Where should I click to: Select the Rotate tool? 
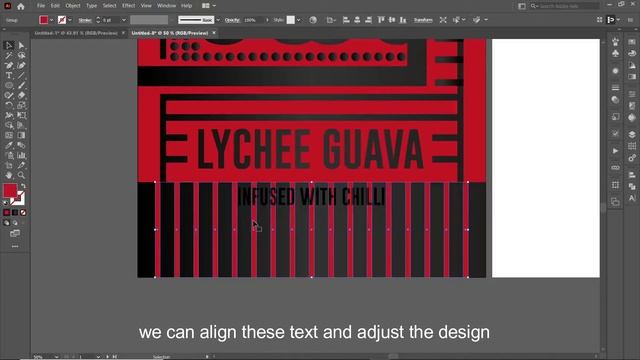(x=9, y=105)
